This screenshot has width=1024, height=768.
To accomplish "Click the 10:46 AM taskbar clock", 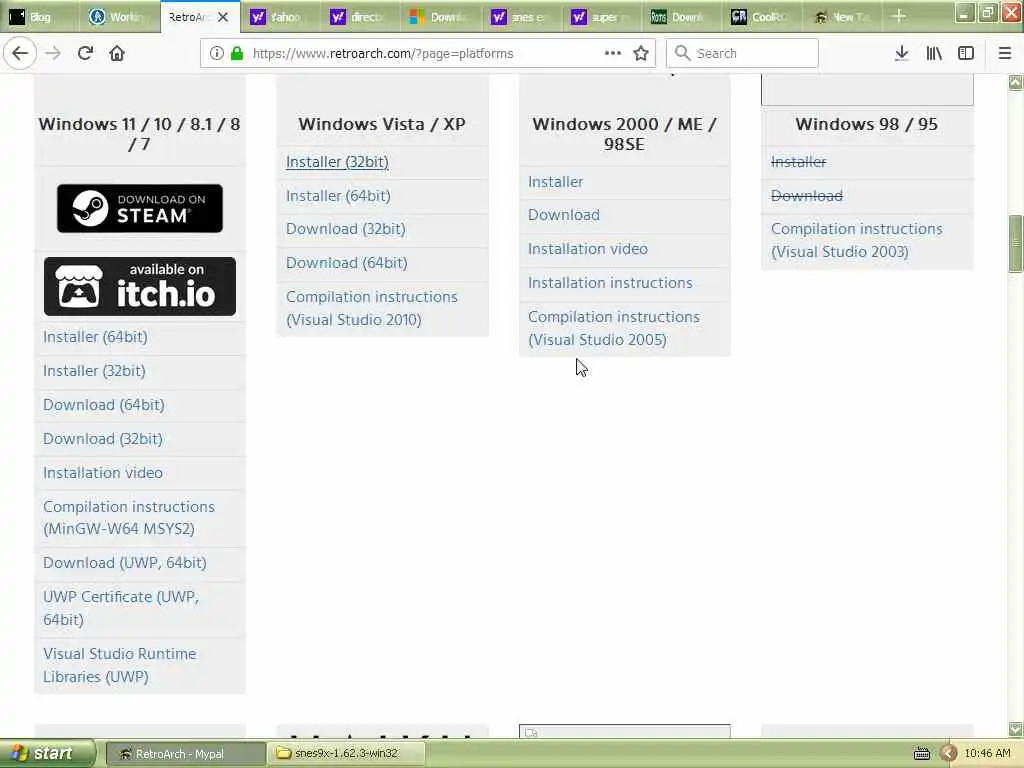I will [x=987, y=754].
